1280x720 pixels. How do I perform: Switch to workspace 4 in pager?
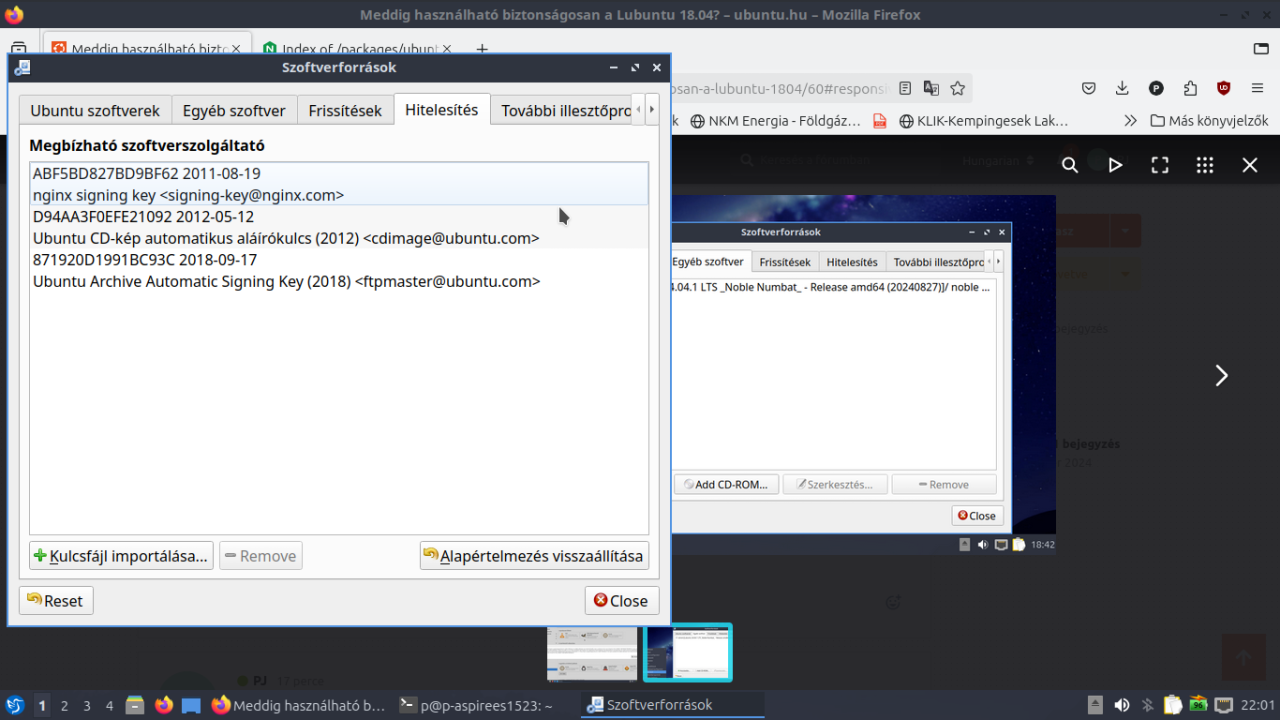point(110,705)
